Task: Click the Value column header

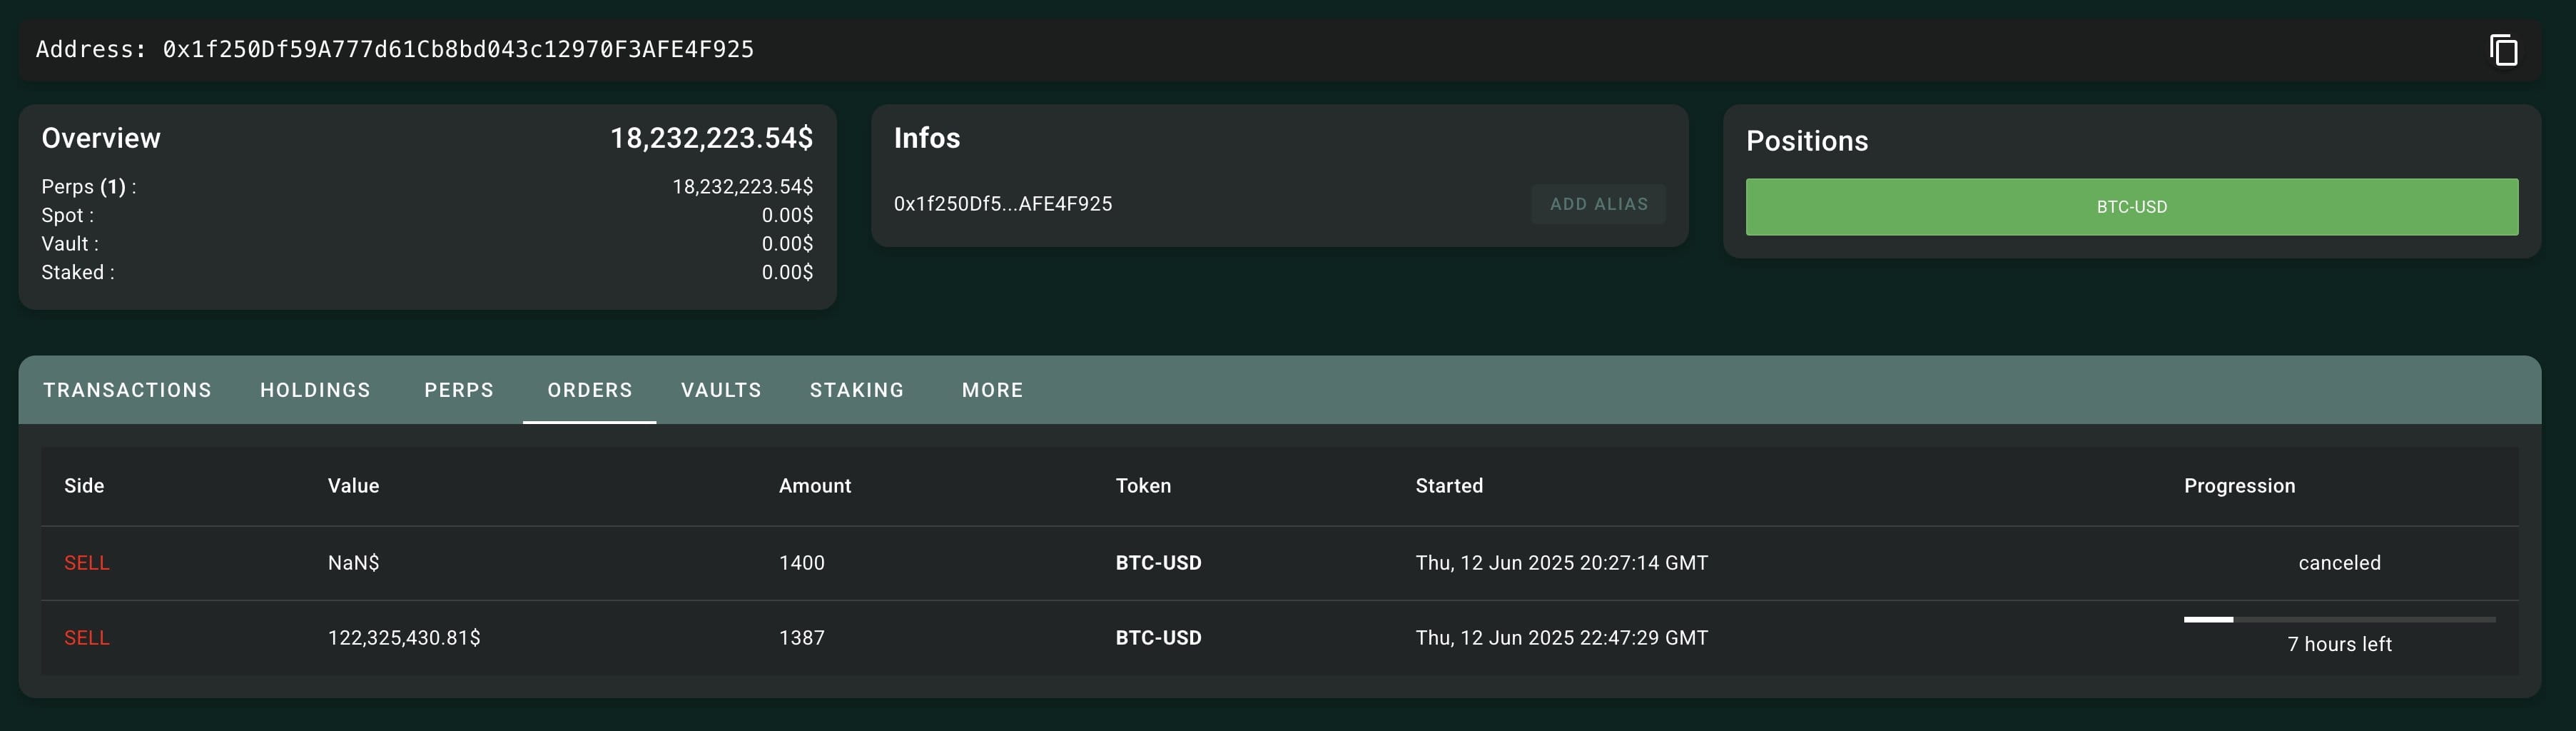Action: coord(353,486)
